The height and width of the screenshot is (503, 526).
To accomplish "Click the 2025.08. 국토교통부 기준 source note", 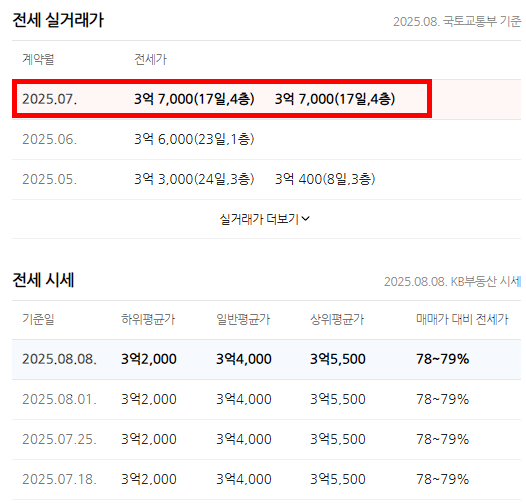I will click(x=457, y=21).
